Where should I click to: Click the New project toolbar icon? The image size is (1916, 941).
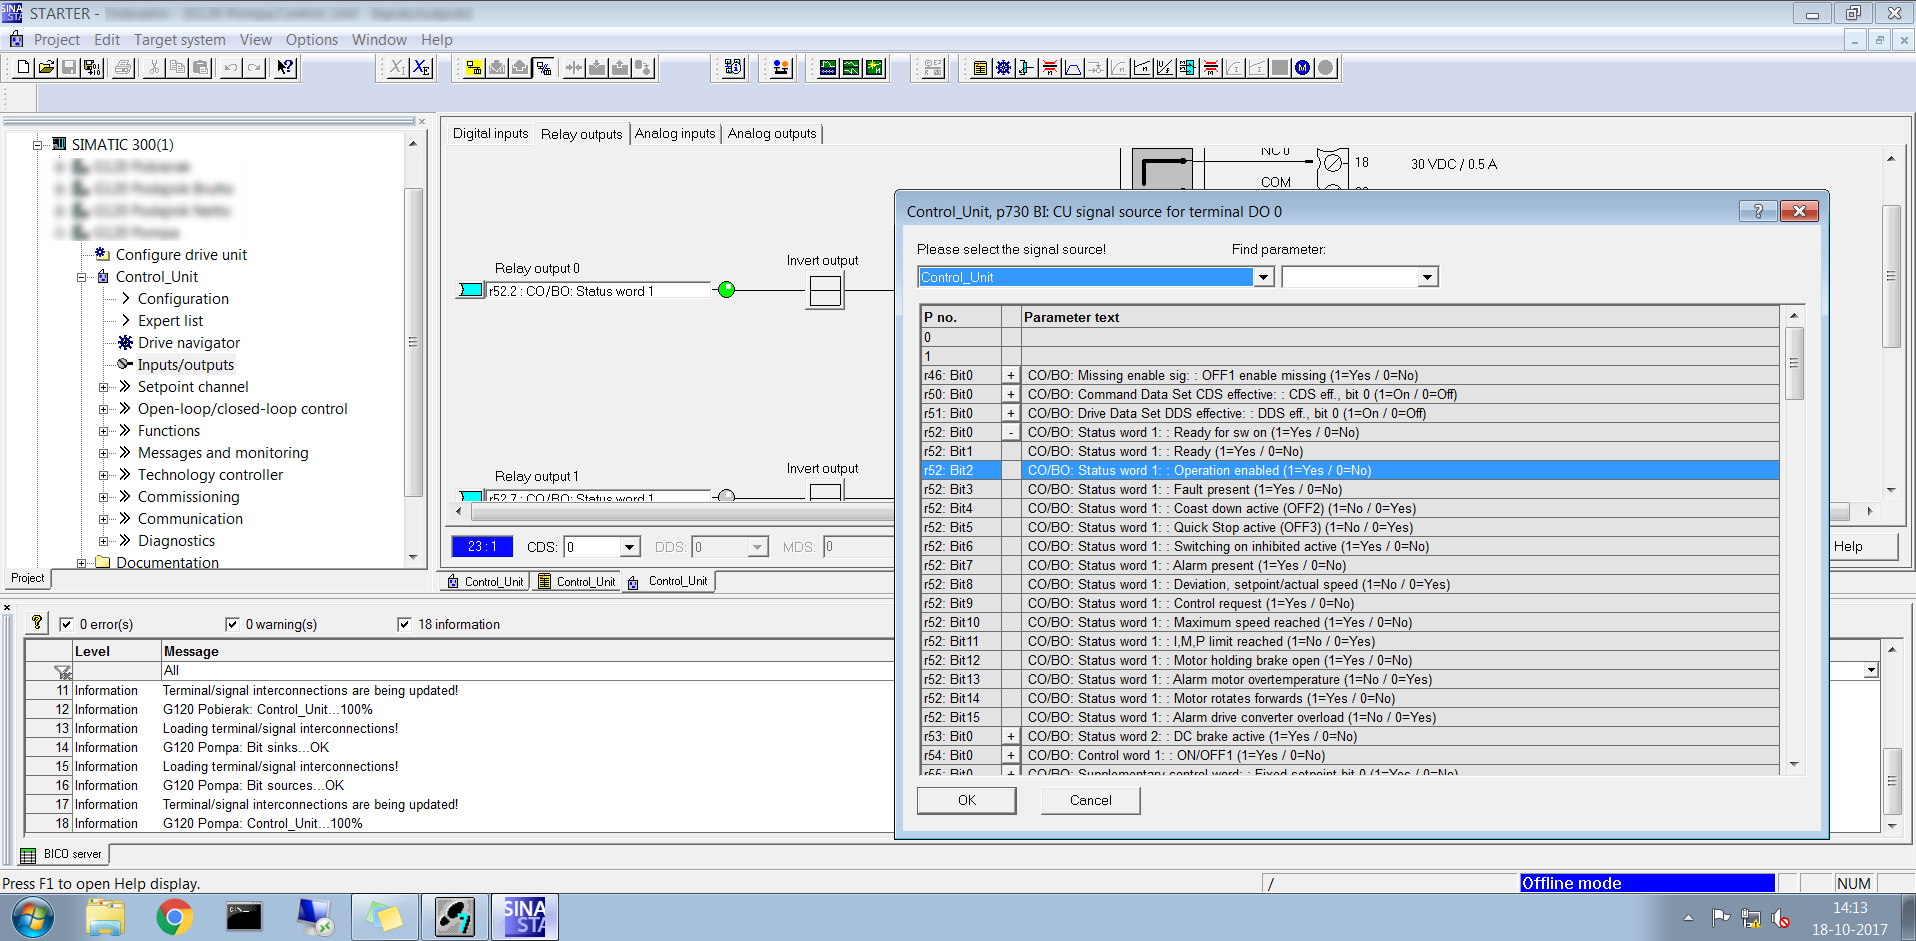coord(23,67)
